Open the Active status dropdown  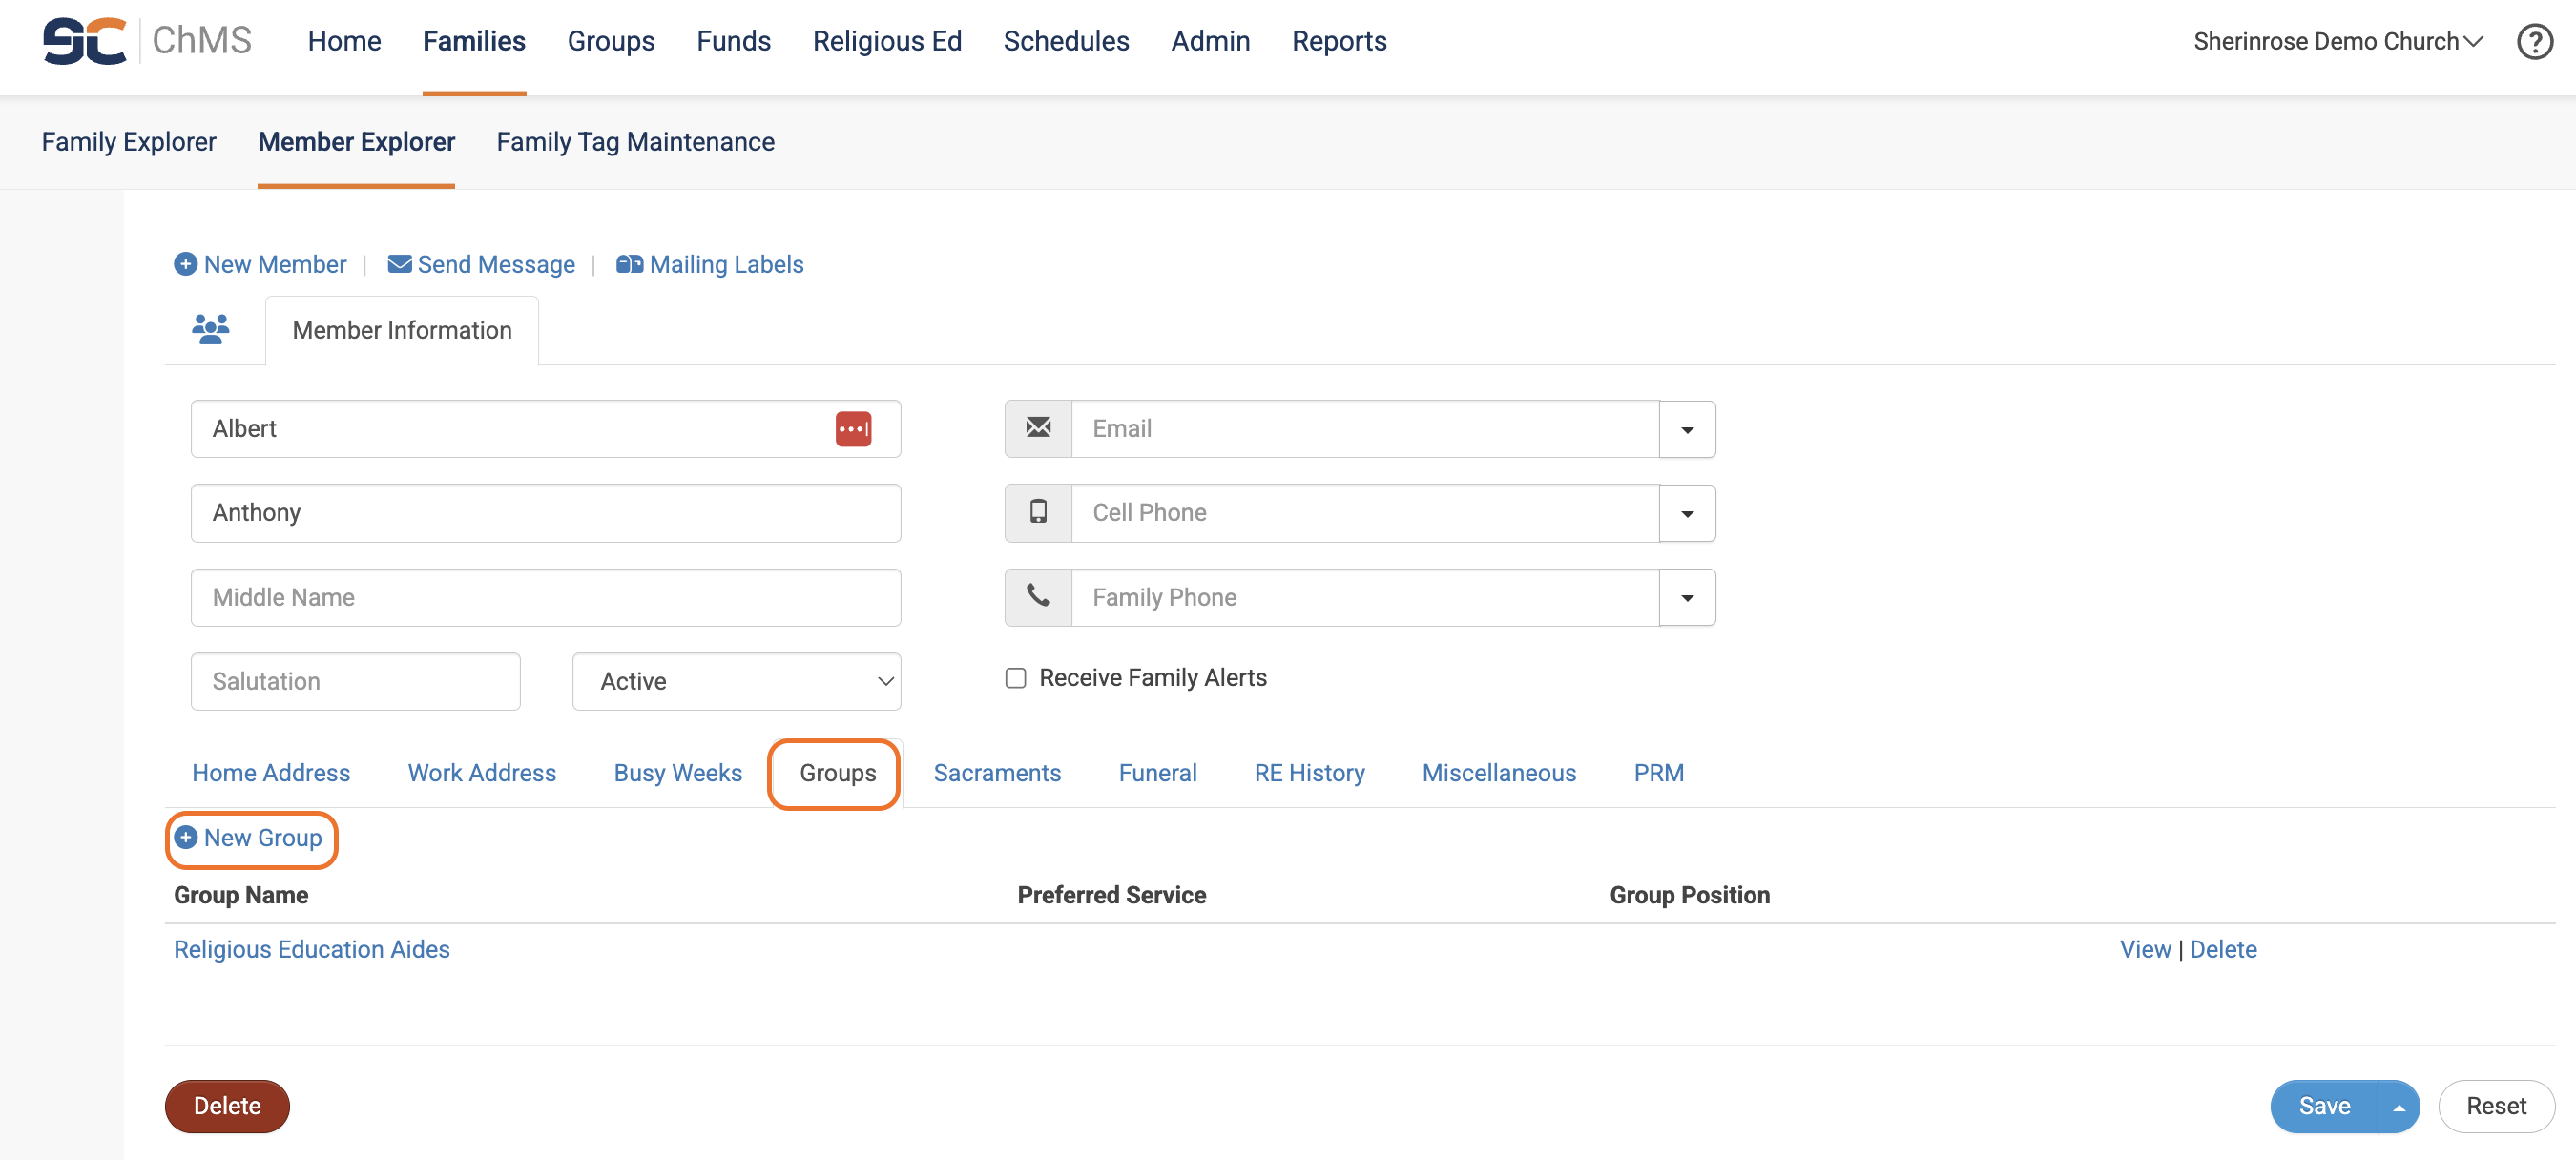(x=736, y=681)
